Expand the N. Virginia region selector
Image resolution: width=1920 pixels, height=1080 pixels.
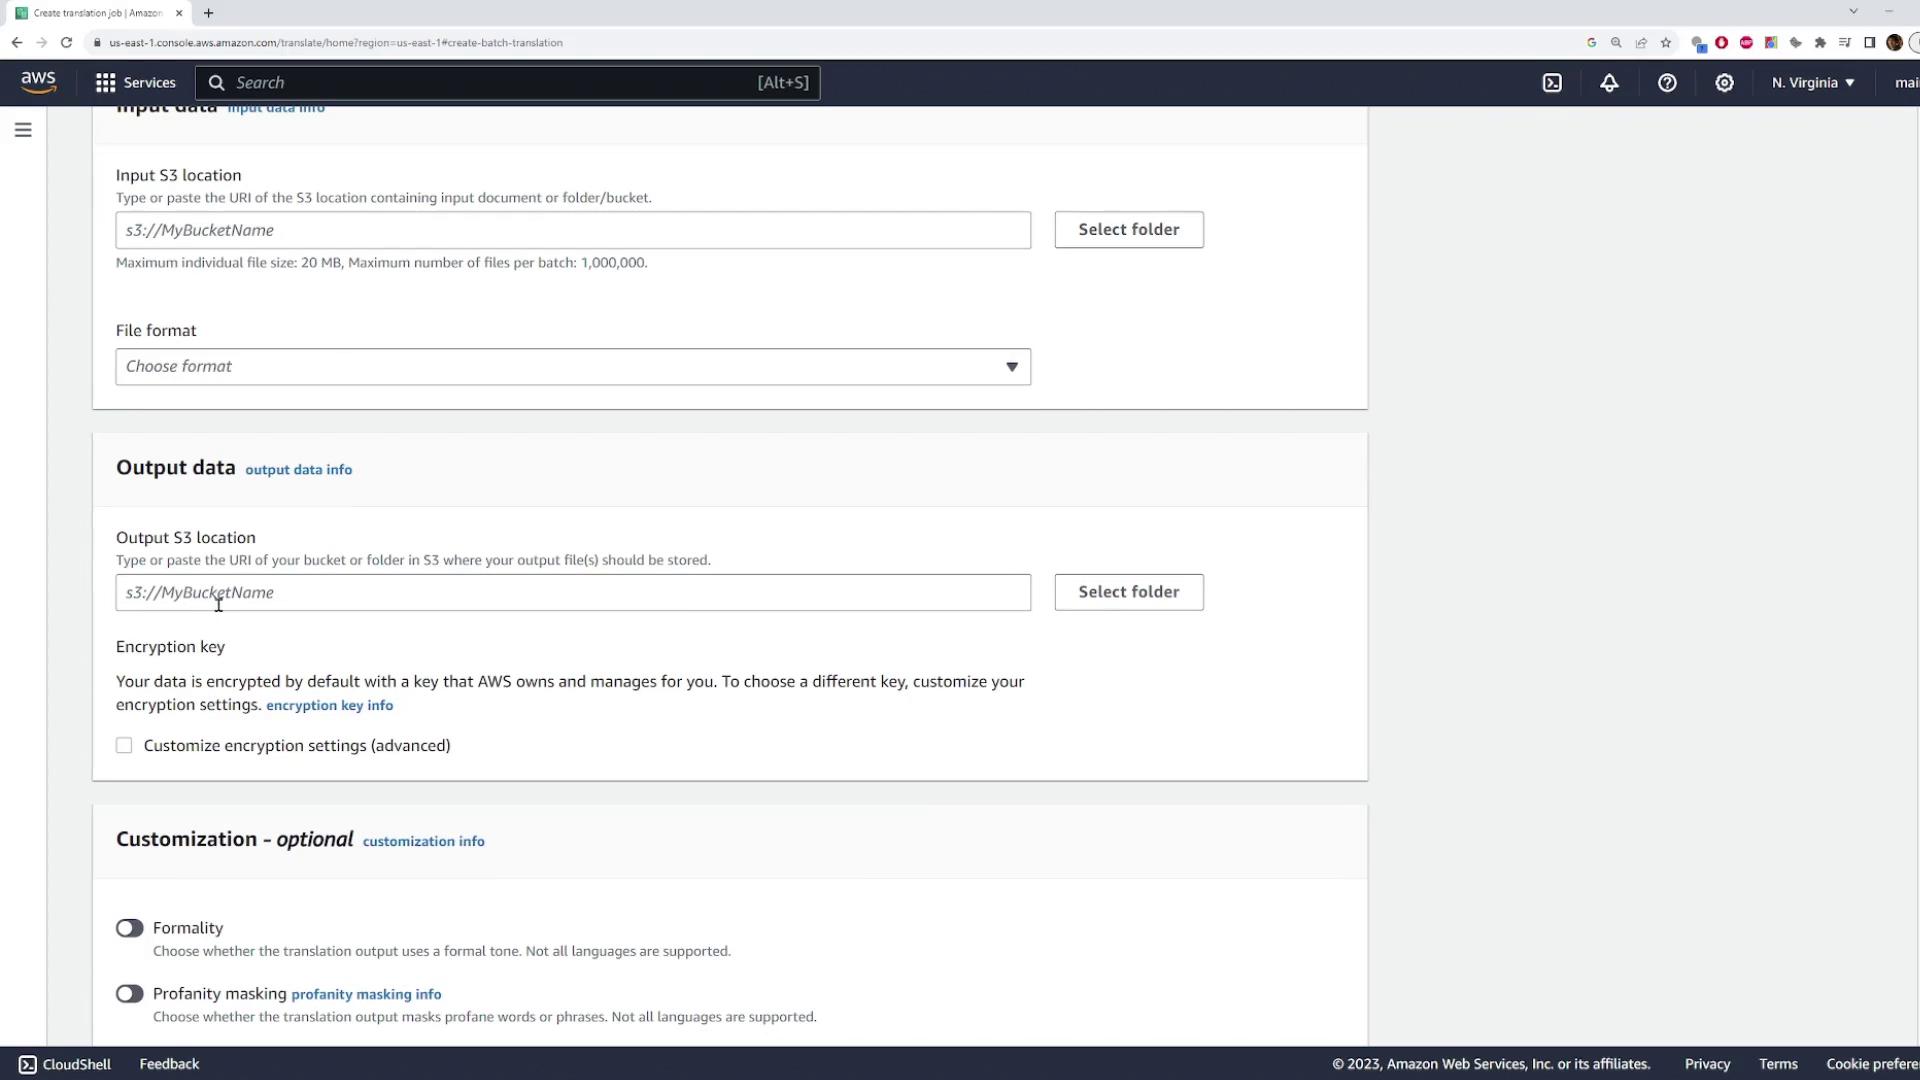1812,83
